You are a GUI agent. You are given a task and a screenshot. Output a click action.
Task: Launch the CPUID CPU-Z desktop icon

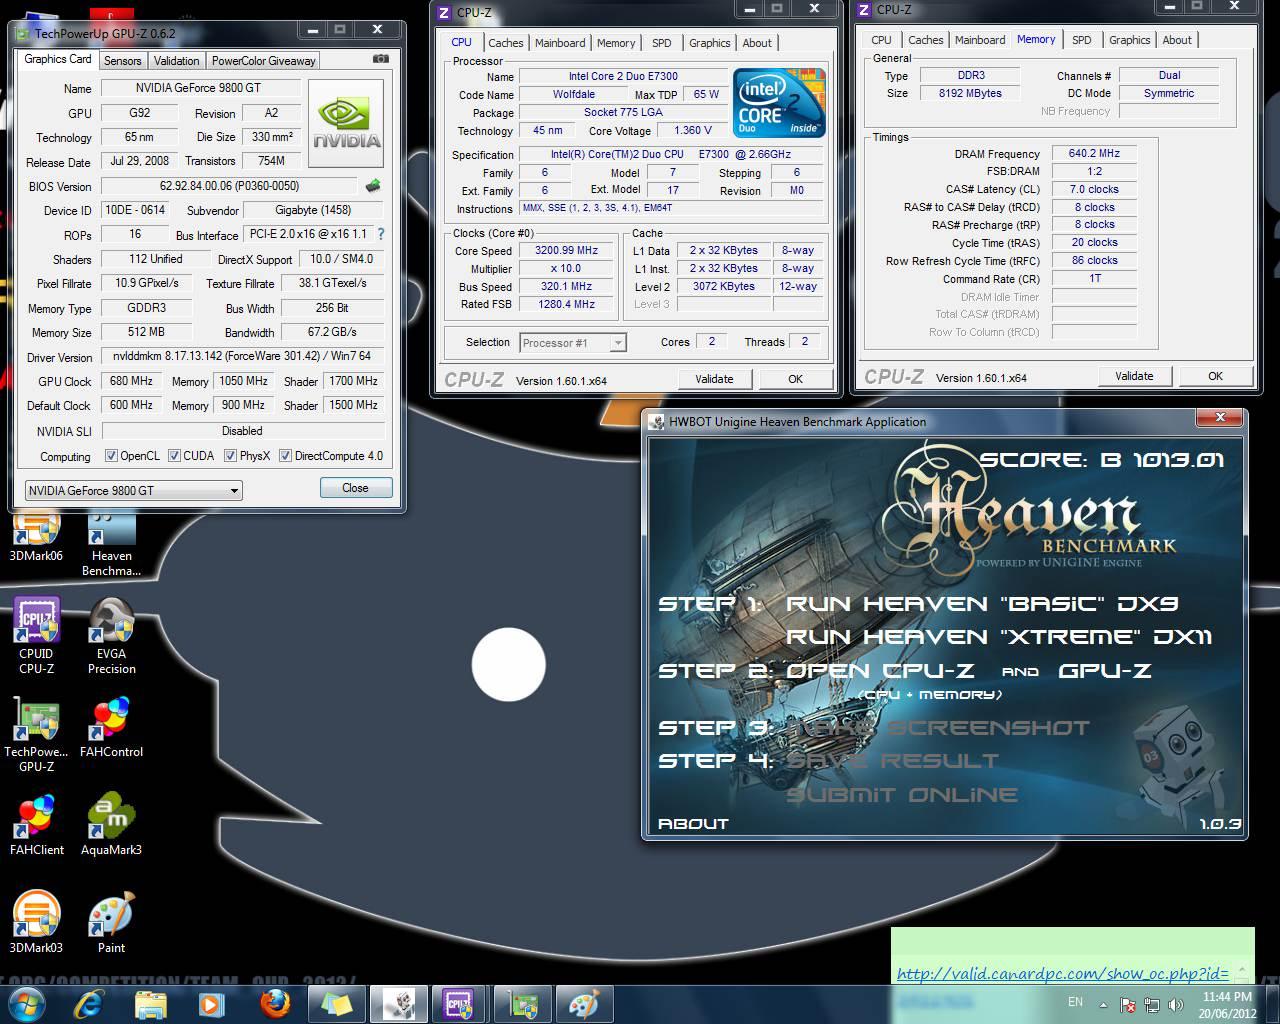36,635
